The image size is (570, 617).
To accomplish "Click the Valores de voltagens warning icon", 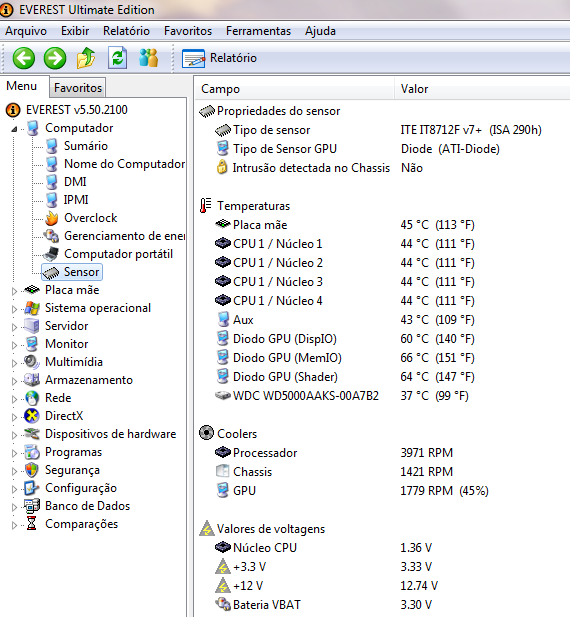I will coord(207,529).
